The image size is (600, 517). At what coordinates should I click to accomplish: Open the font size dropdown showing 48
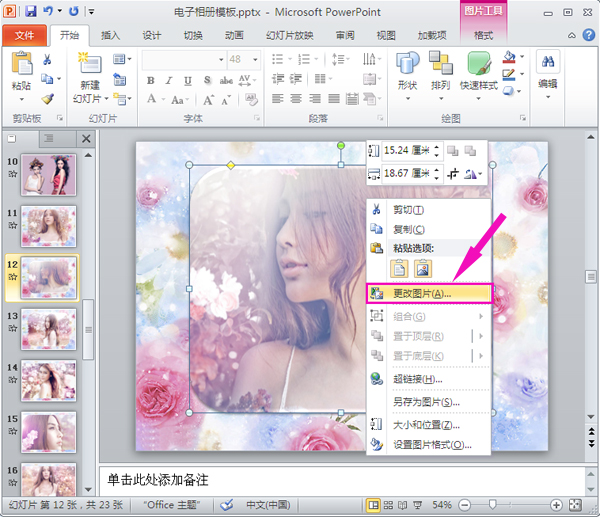pos(255,60)
